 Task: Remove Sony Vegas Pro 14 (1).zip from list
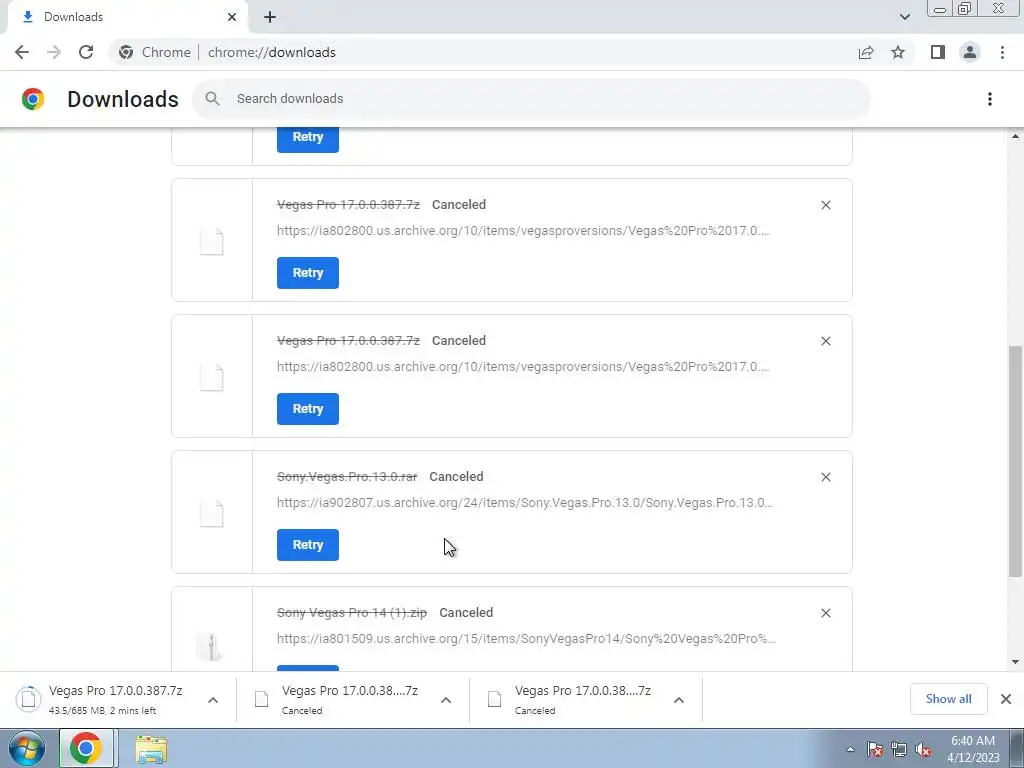pyautogui.click(x=825, y=613)
